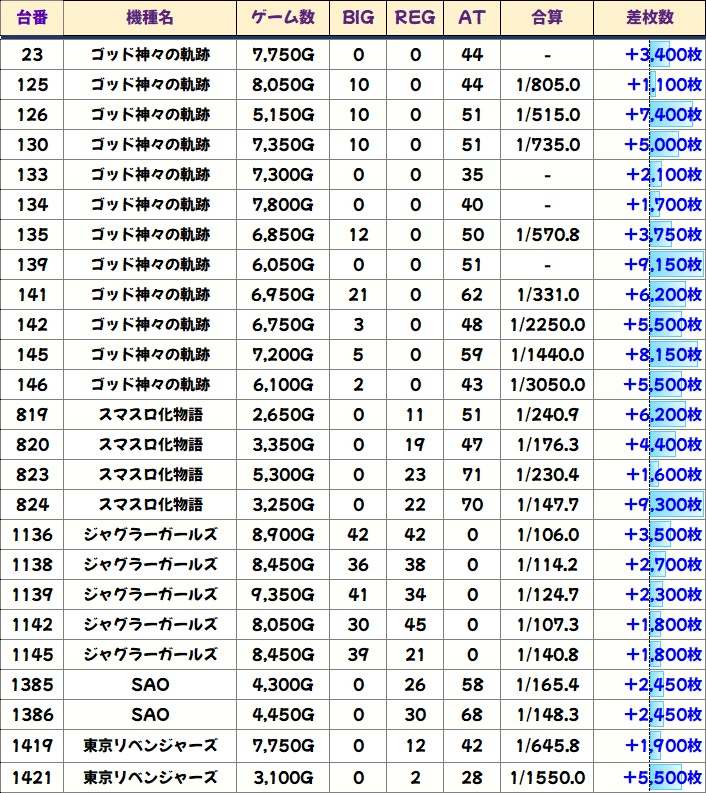Sort by the 差枚数 column header

click(649, 19)
